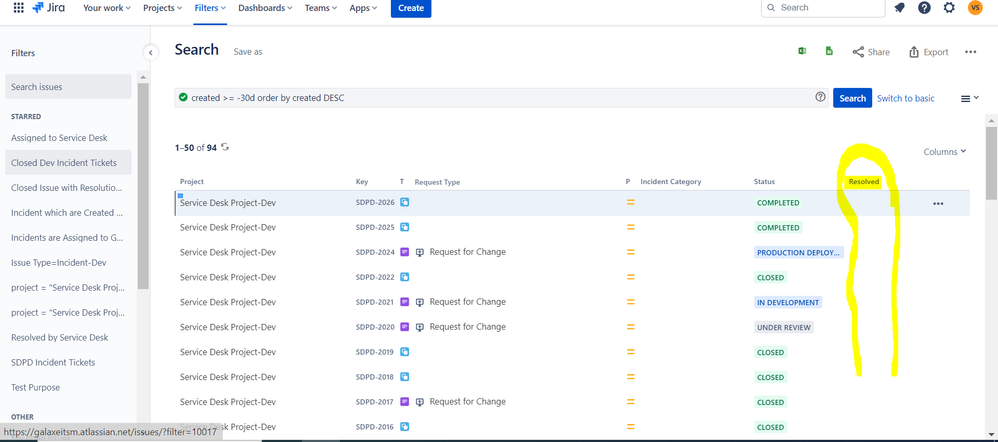Open the VS user profile avatar
Viewport: 998px width, 442px height.
click(x=974, y=8)
